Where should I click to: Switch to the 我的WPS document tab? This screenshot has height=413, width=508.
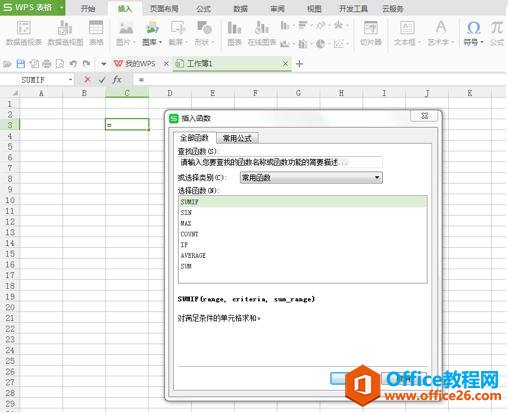140,63
